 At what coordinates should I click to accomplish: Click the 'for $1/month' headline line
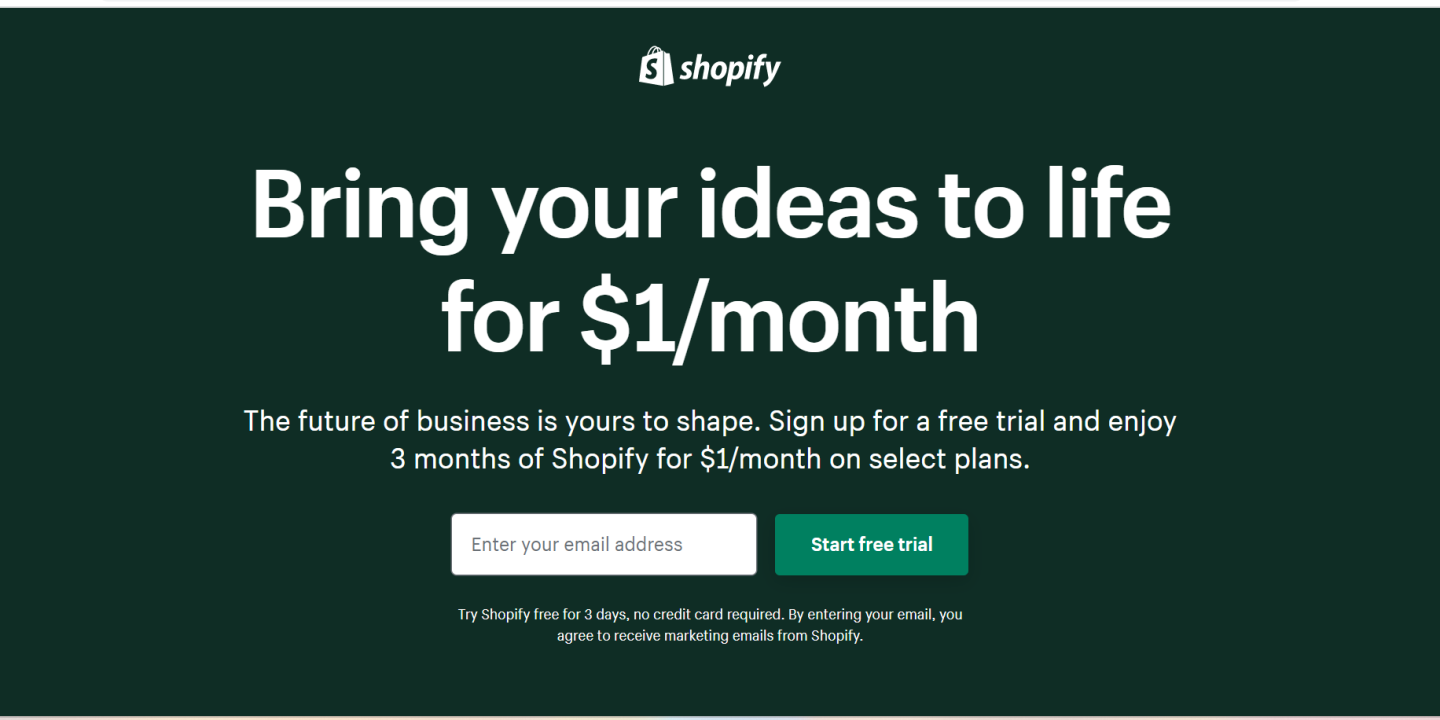click(x=711, y=318)
